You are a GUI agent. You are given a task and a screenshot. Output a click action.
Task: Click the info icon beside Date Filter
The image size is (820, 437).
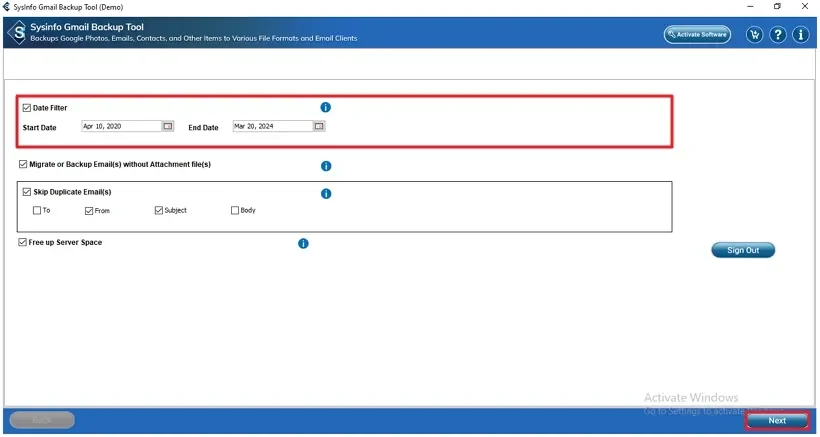pos(325,107)
